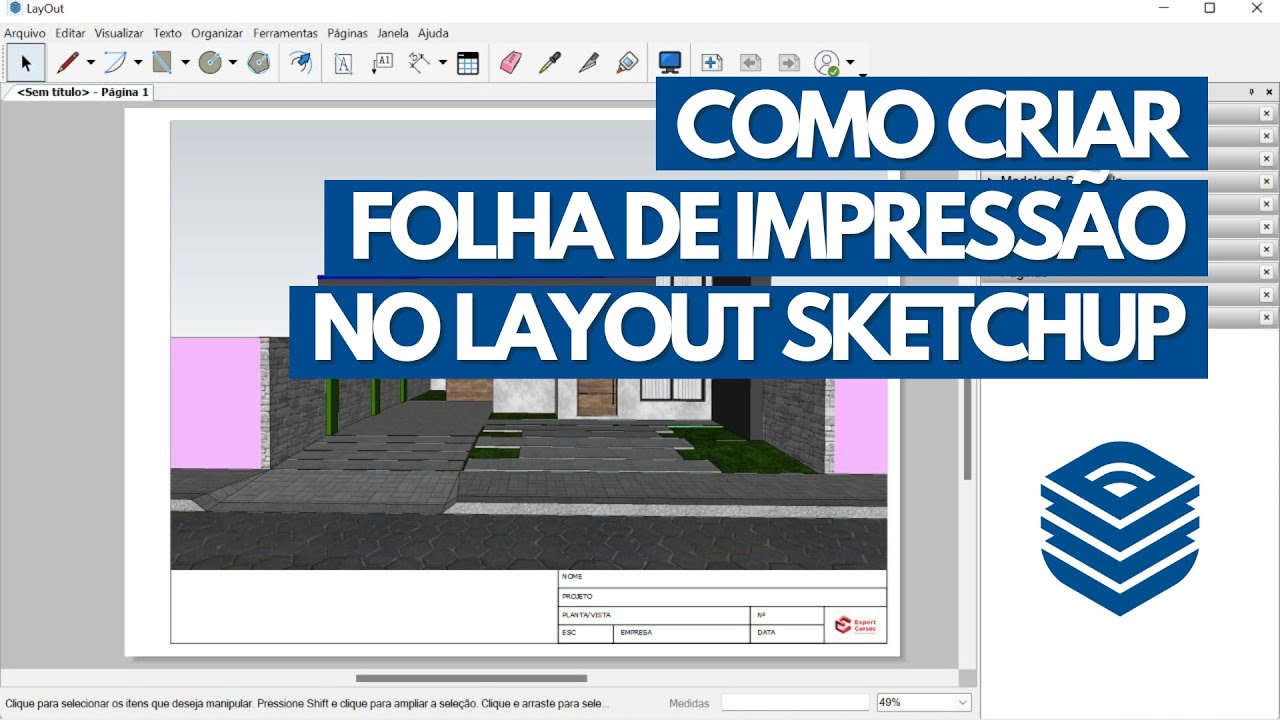
Task: Pin the tray panel with pushpin icon
Action: pyautogui.click(x=1251, y=91)
